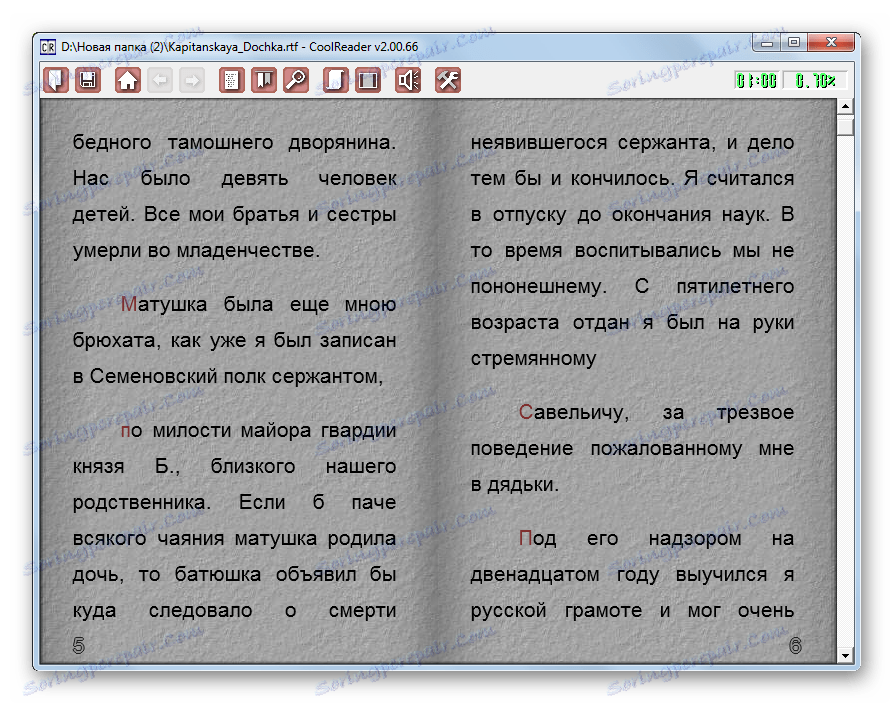Screen dimensions: 894x704
Task: Click the word "неявившегося" at the top right page
Action: point(539,143)
